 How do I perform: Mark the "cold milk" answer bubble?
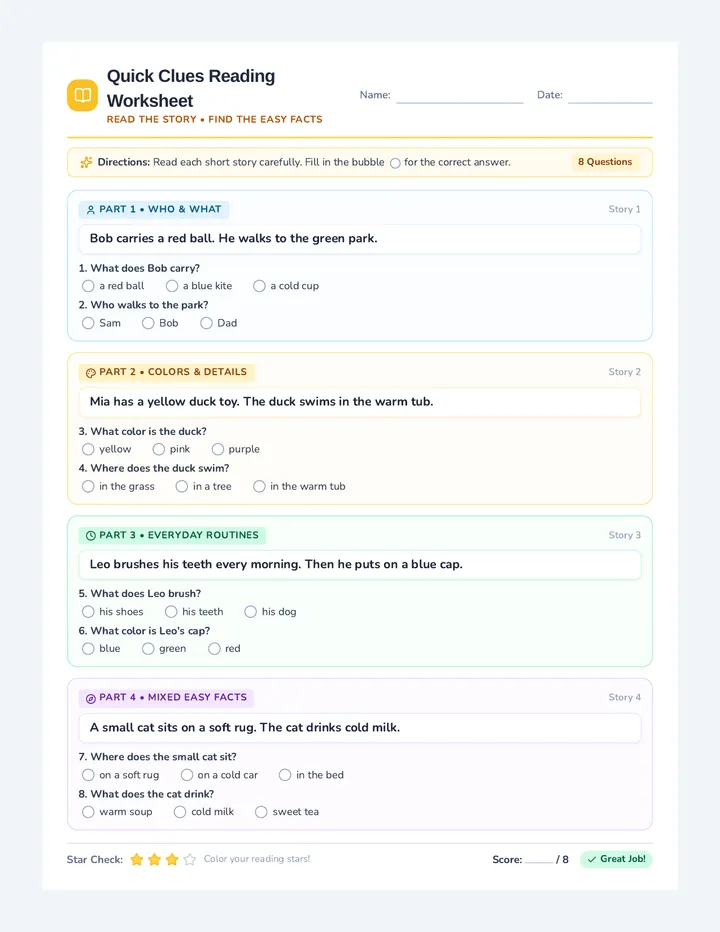tap(180, 812)
